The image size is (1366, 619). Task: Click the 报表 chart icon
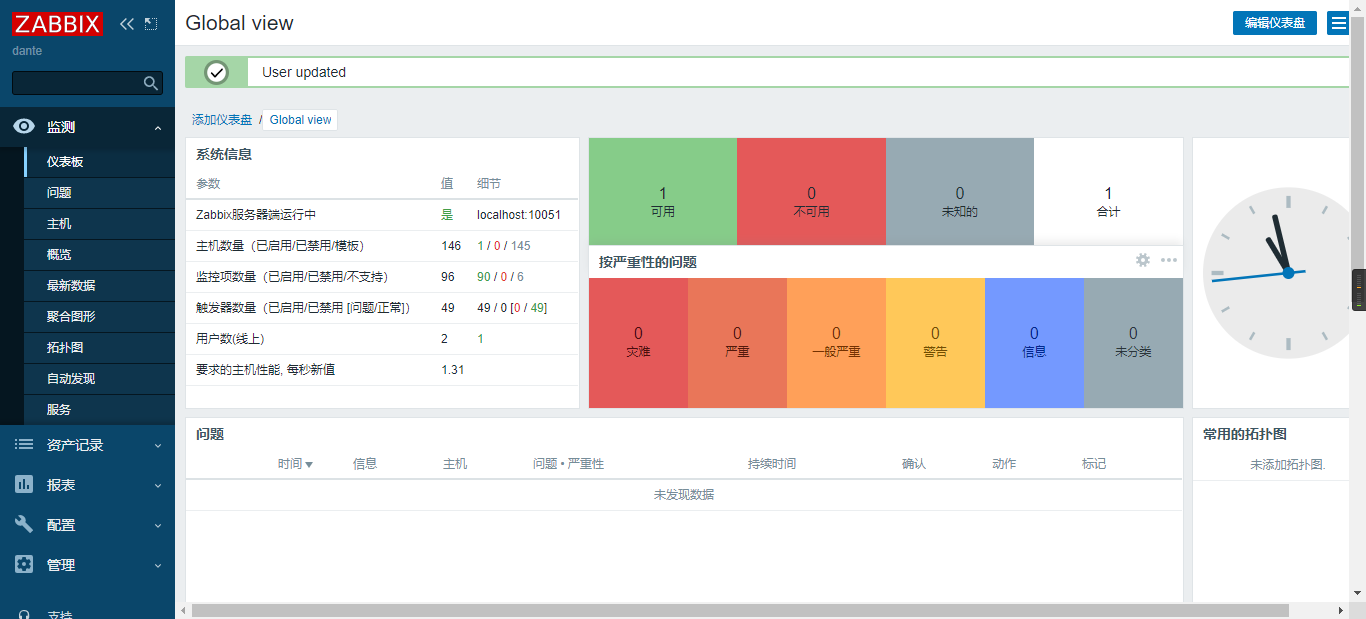[x=24, y=484]
